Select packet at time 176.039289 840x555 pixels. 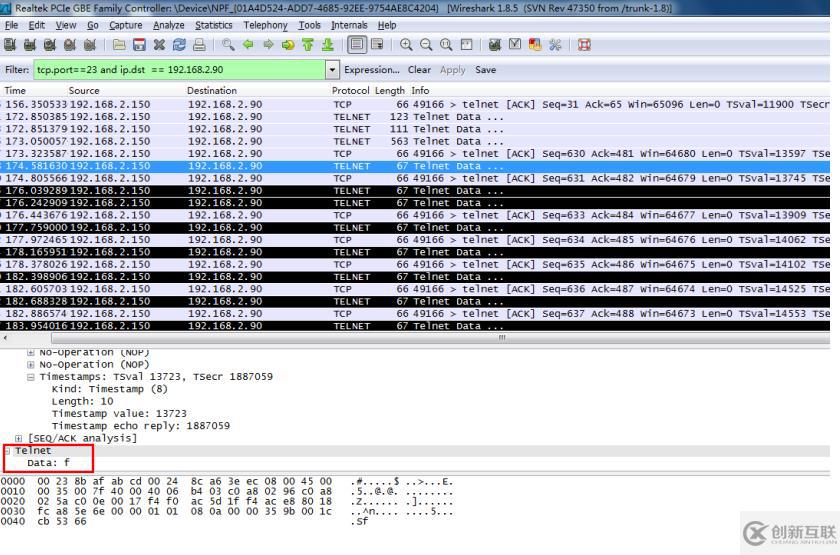415,191
